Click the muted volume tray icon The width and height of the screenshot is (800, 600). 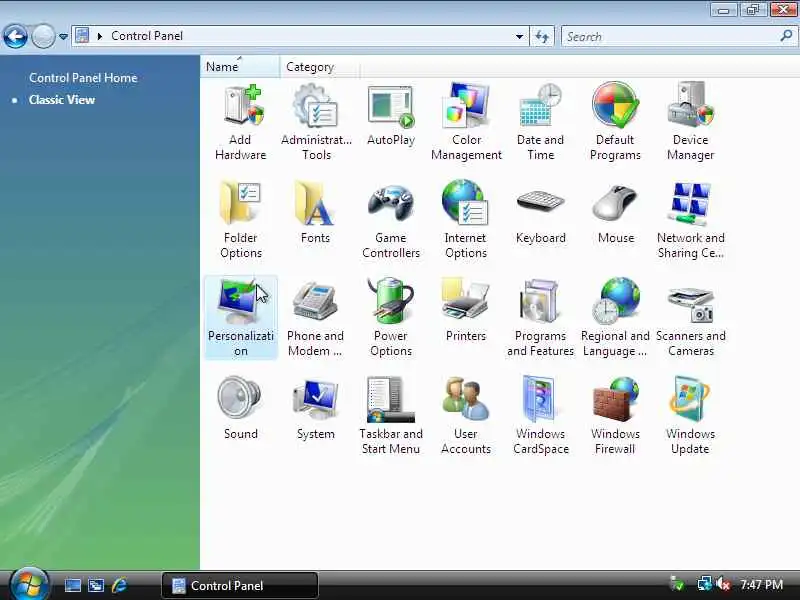(723, 584)
